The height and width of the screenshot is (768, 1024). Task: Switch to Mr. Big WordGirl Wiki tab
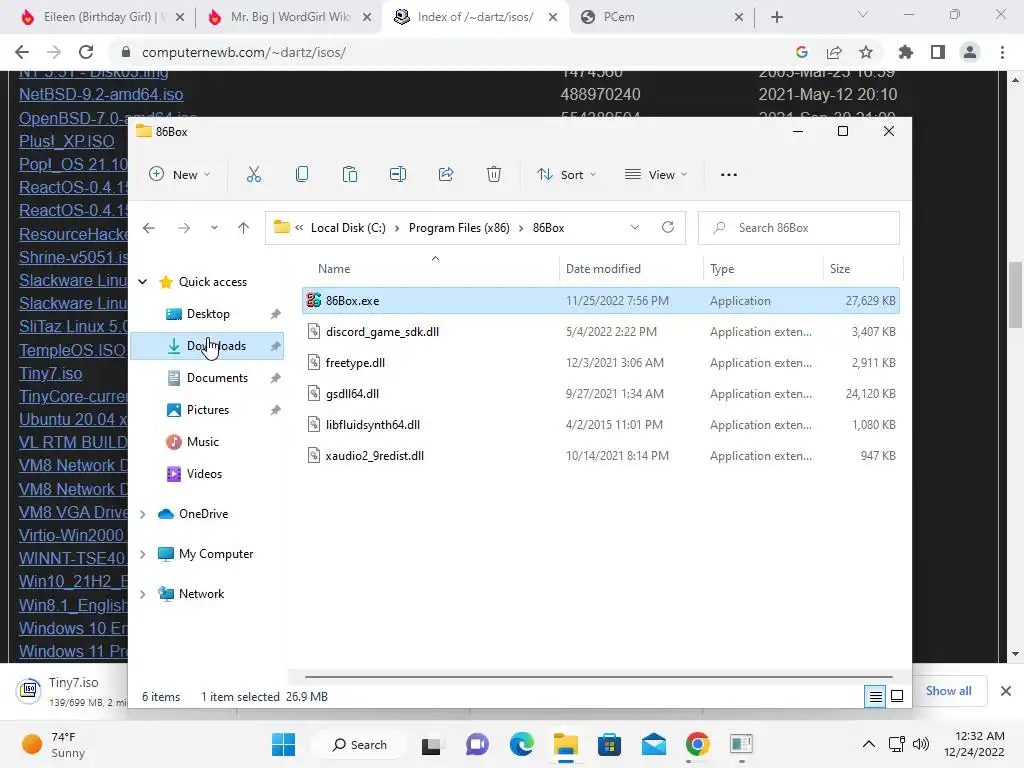click(x=290, y=17)
